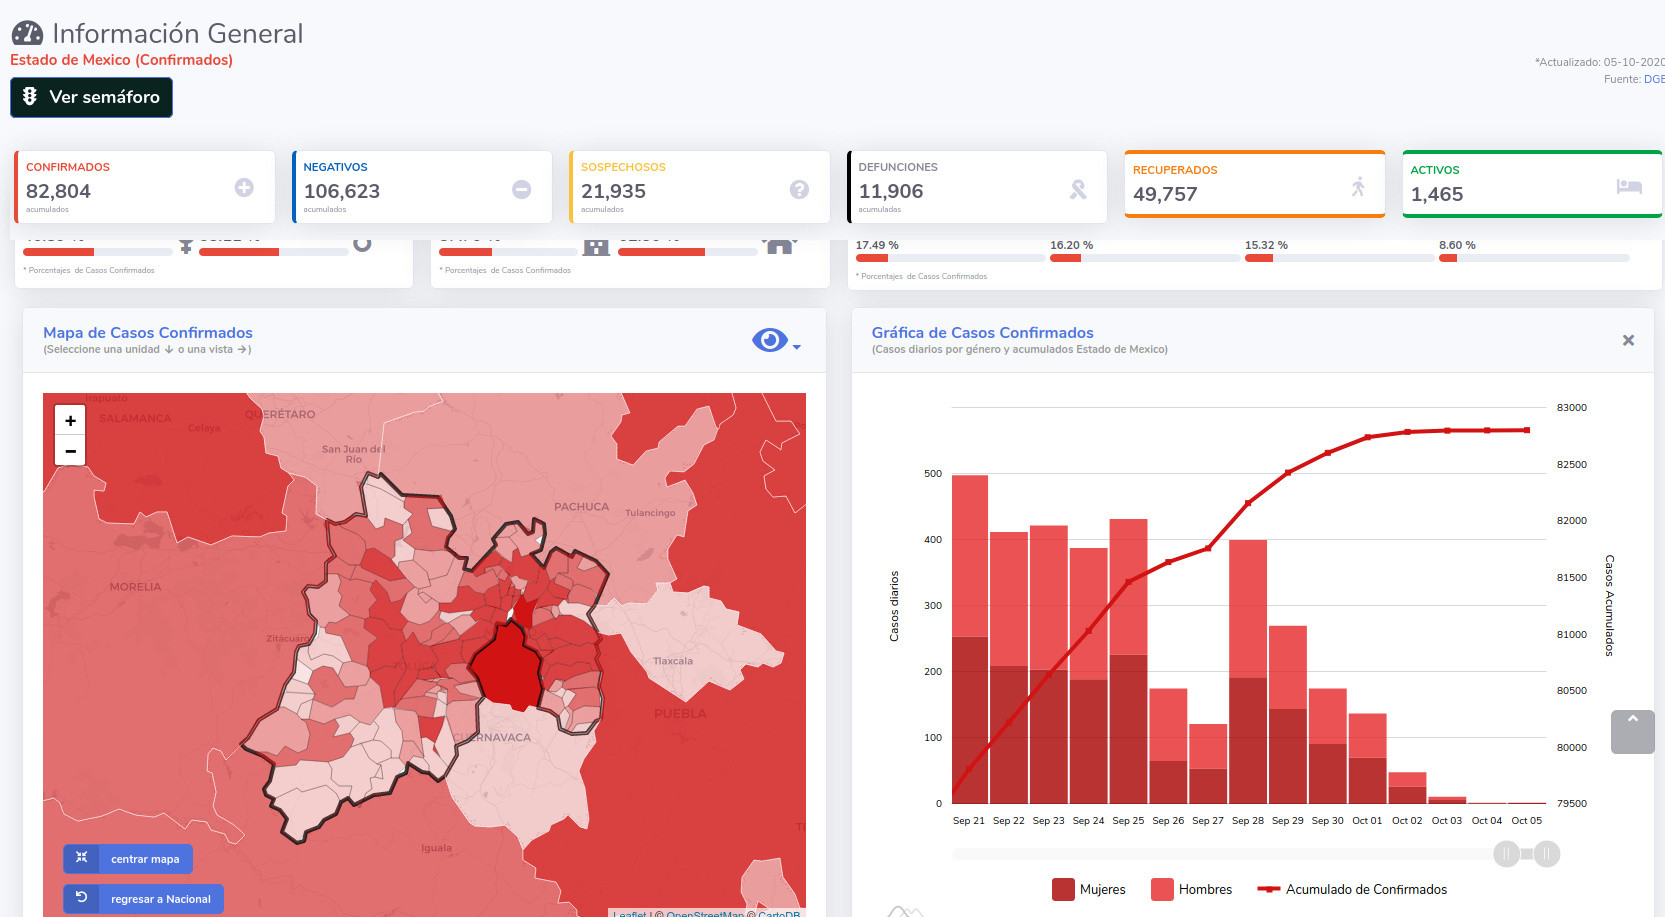Click the Activos 1,465 value
This screenshot has width=1665, height=917.
click(1437, 194)
